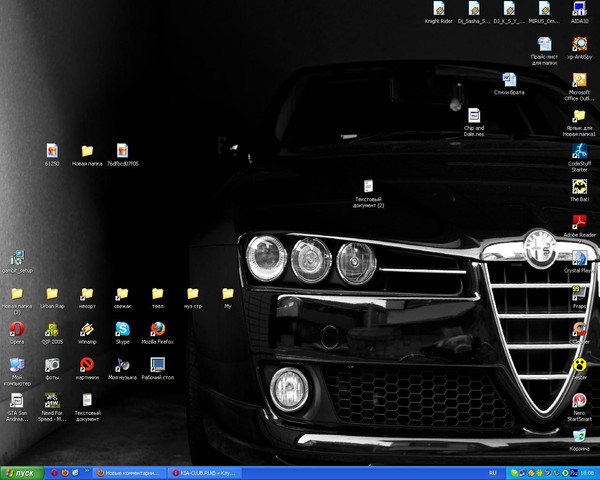Image resolution: width=600 pixels, height=480 pixels.
Task: Open The Bat! mail client icon
Action: [x=579, y=186]
